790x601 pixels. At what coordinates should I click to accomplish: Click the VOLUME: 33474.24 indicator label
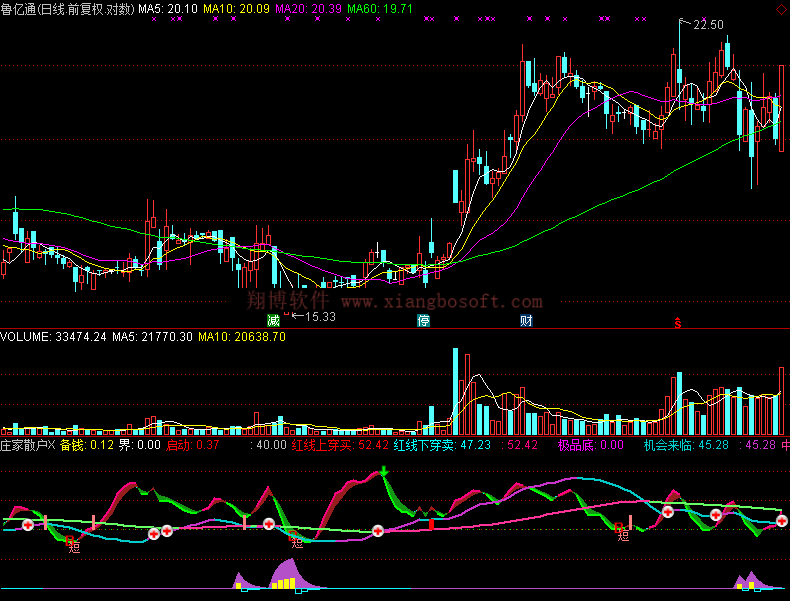pos(53,337)
